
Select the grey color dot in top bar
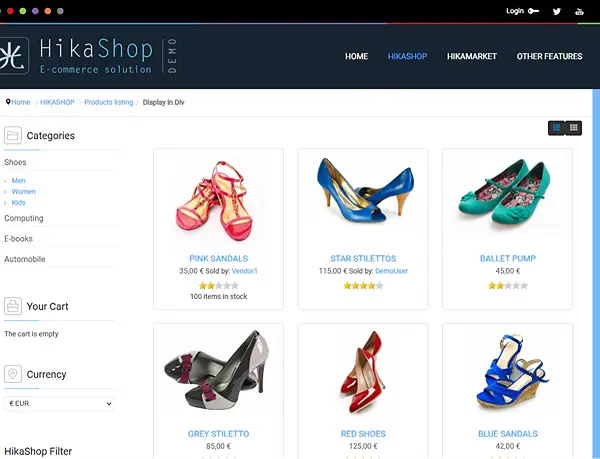(60, 11)
